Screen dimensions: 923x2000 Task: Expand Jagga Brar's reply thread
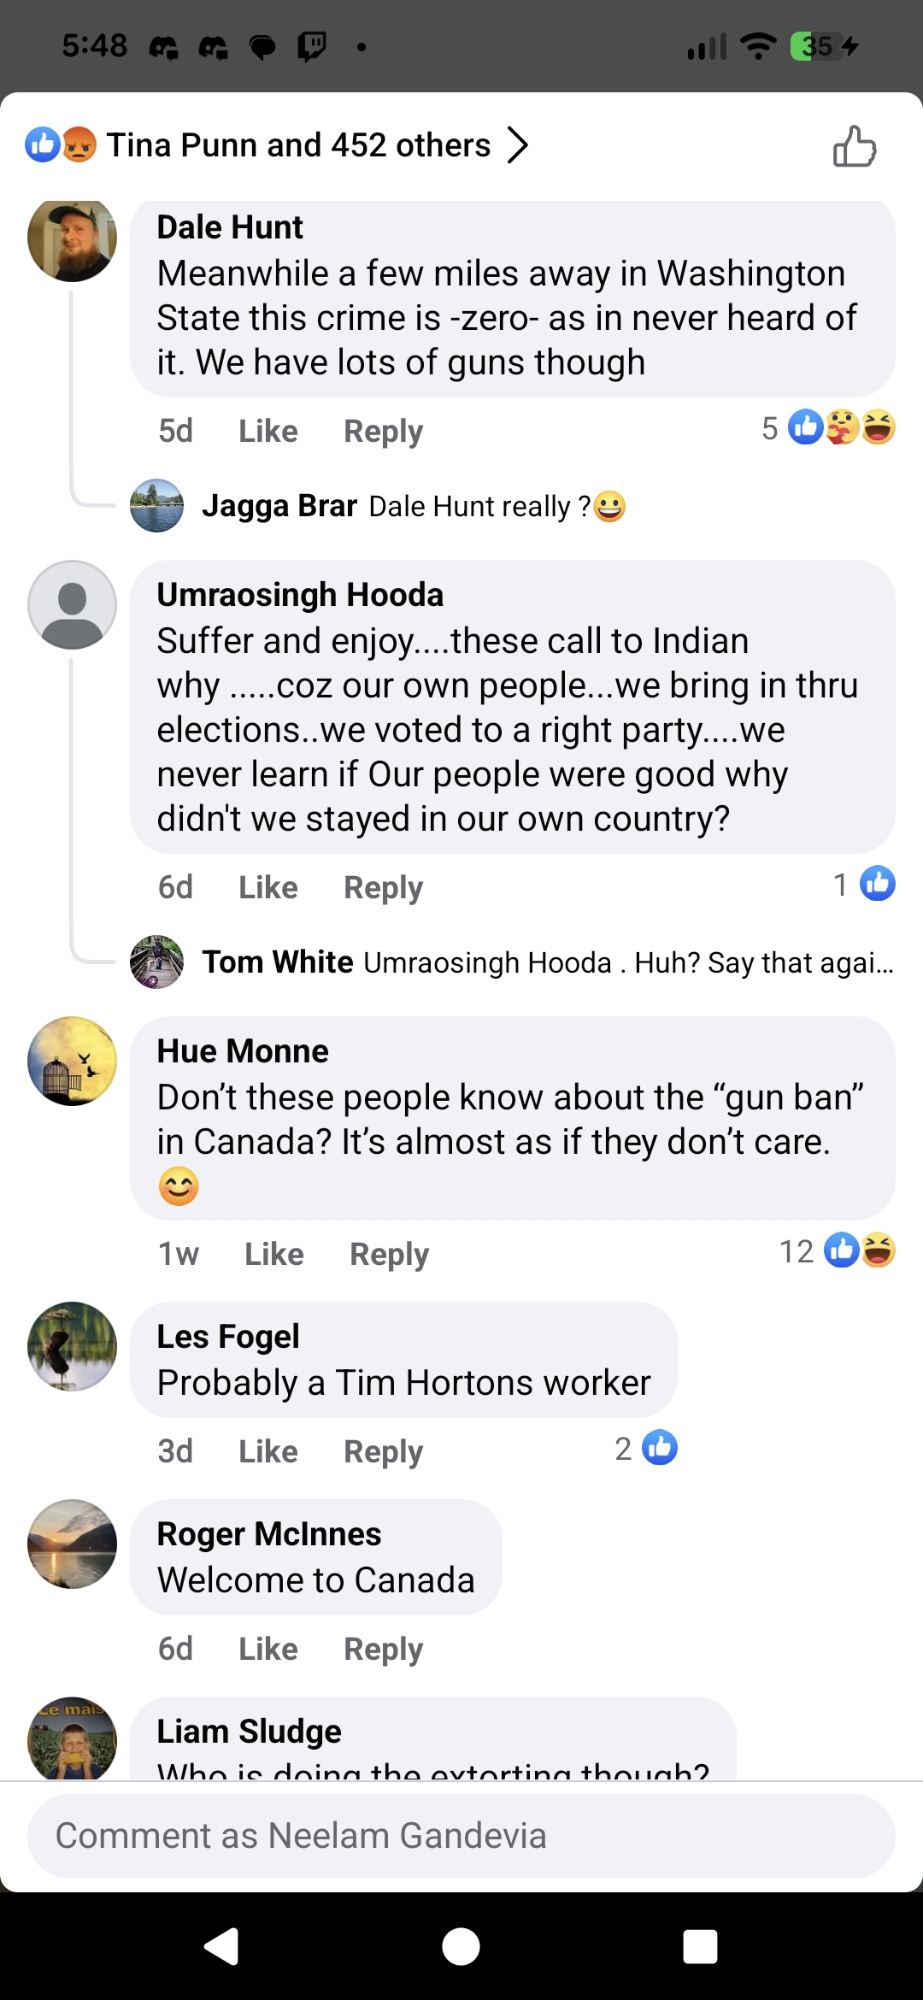tap(413, 506)
